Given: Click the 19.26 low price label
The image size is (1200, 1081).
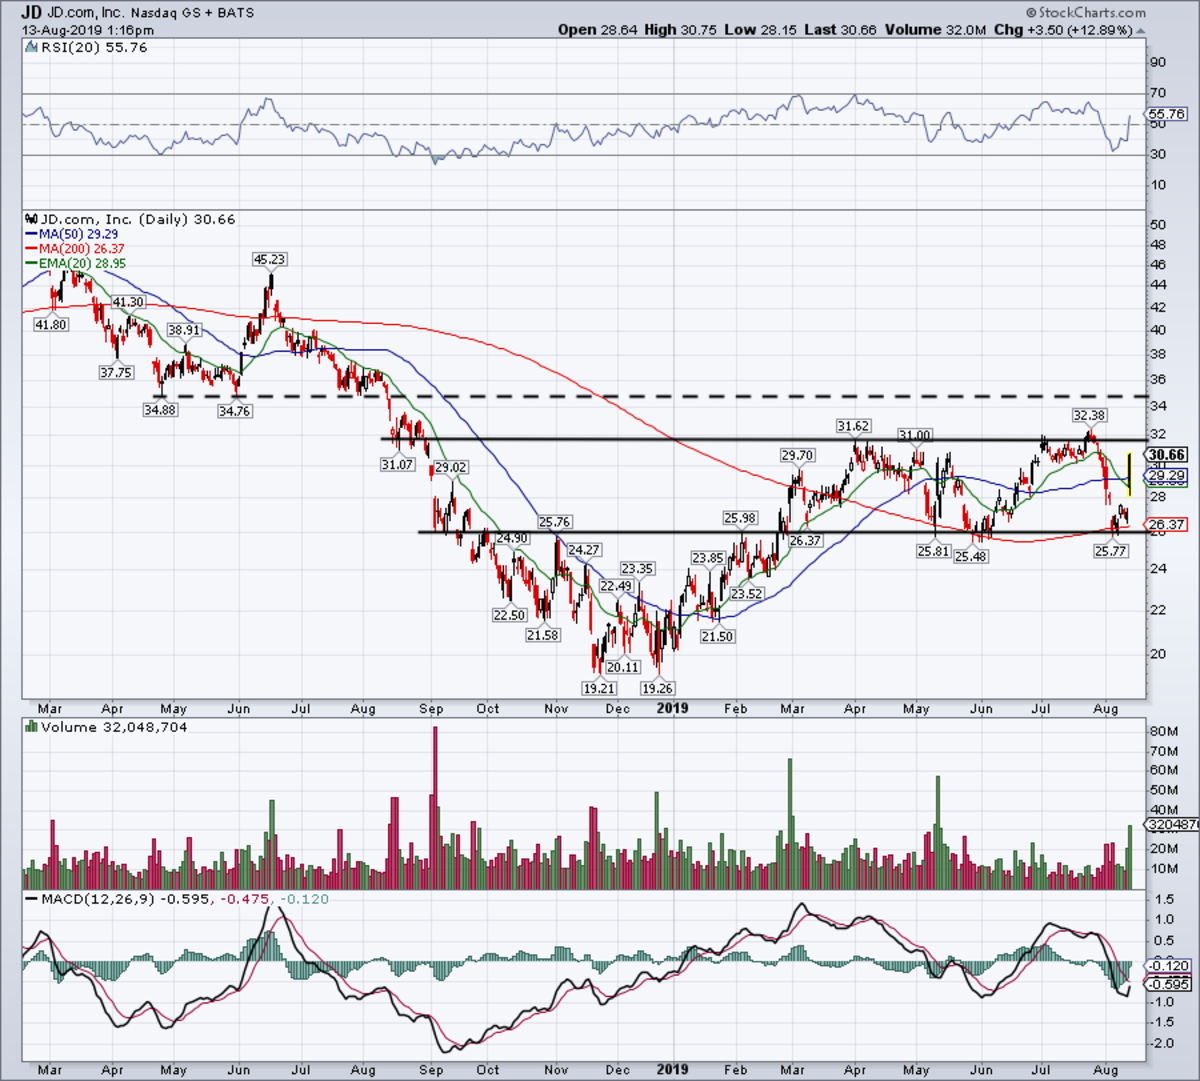Looking at the screenshot, I should (x=657, y=688).
